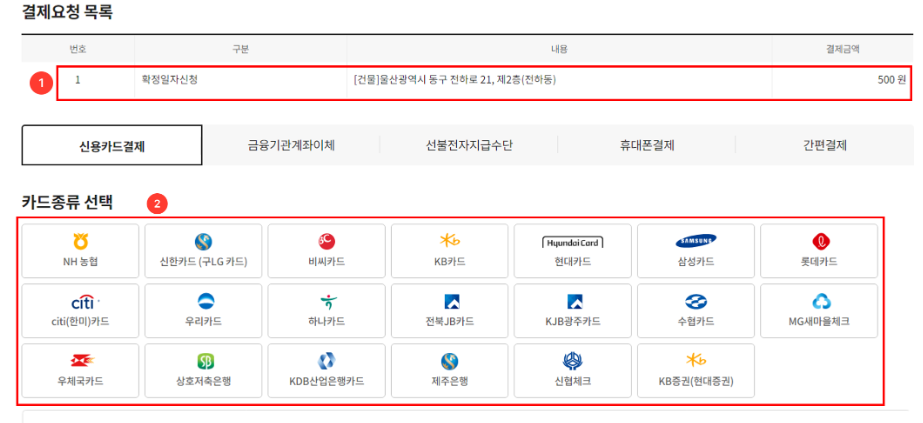Choose the KJB광주카드 option
Screen dimensions: 923x423
573,311
